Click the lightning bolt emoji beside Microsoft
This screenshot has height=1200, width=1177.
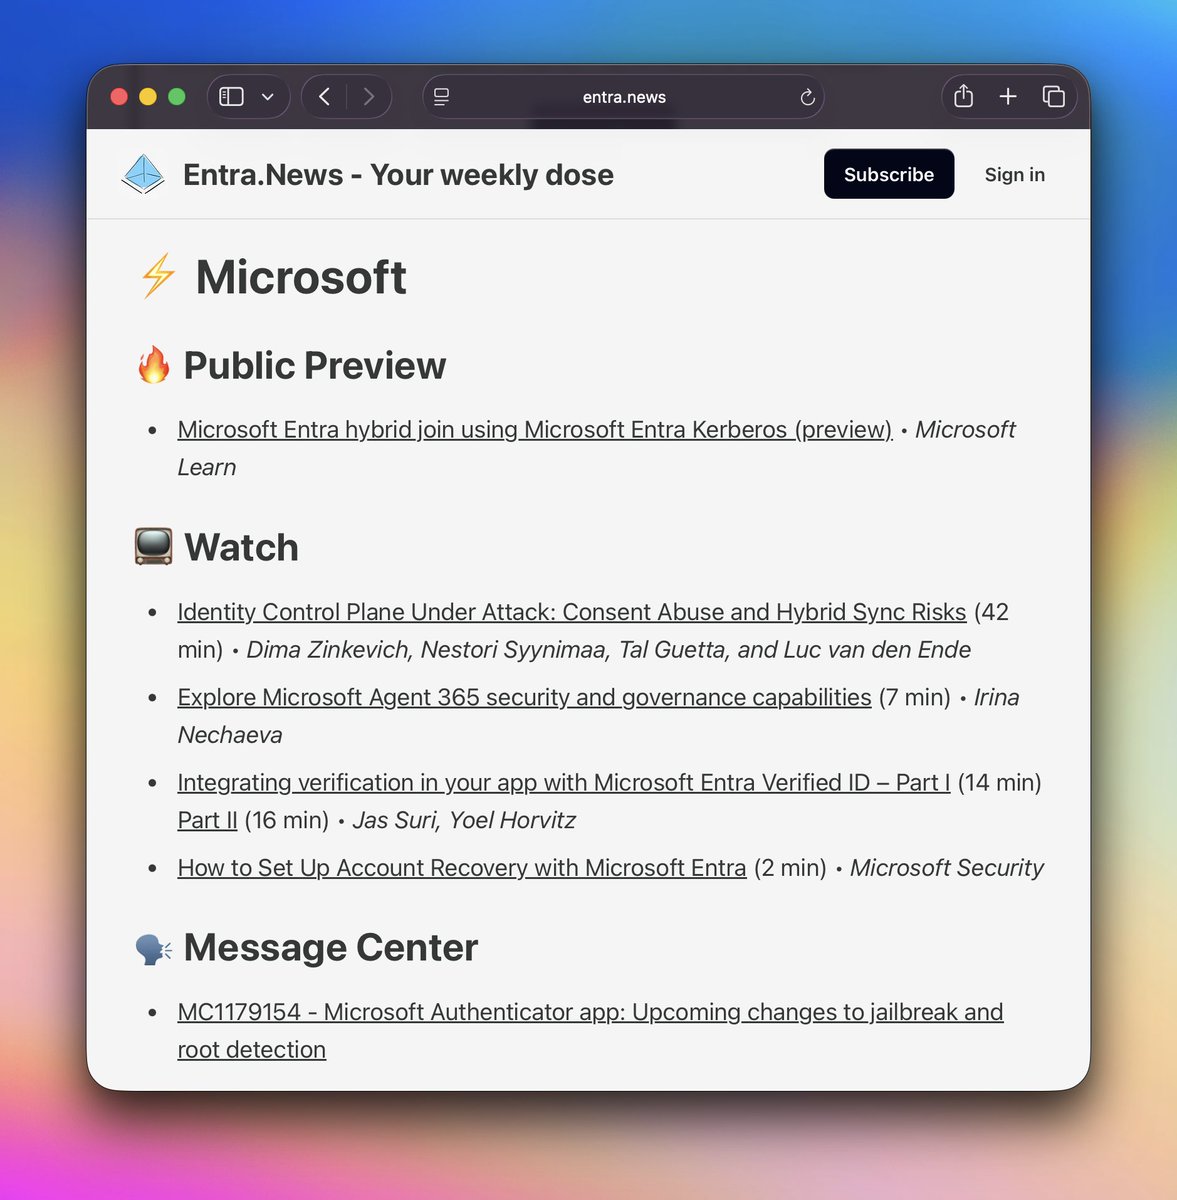pos(157,276)
